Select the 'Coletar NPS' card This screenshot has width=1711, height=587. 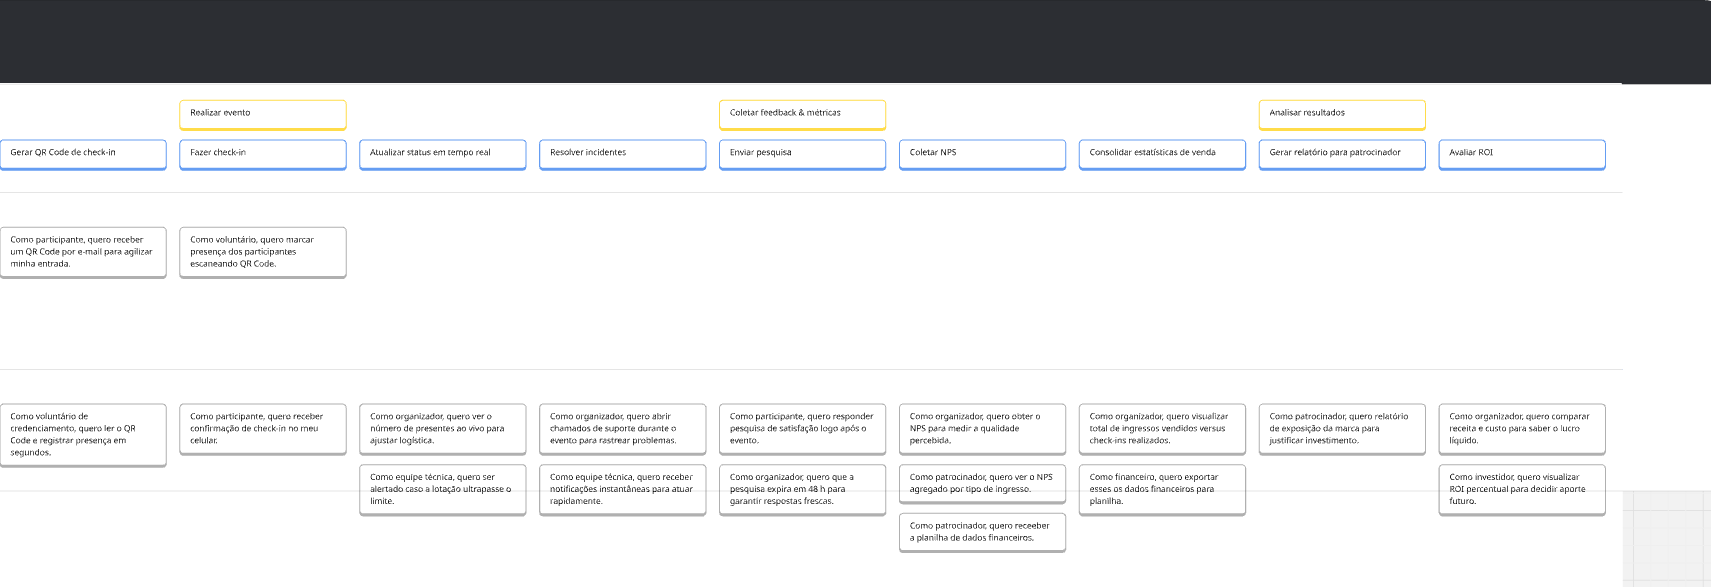(982, 154)
